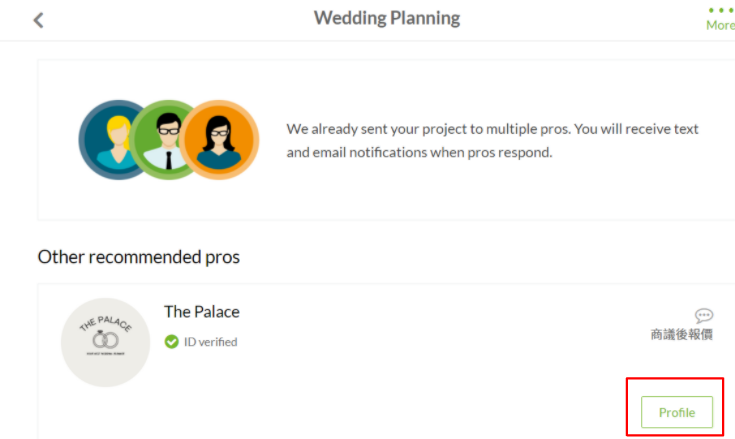Open the three-dot More menu icon

tap(721, 10)
